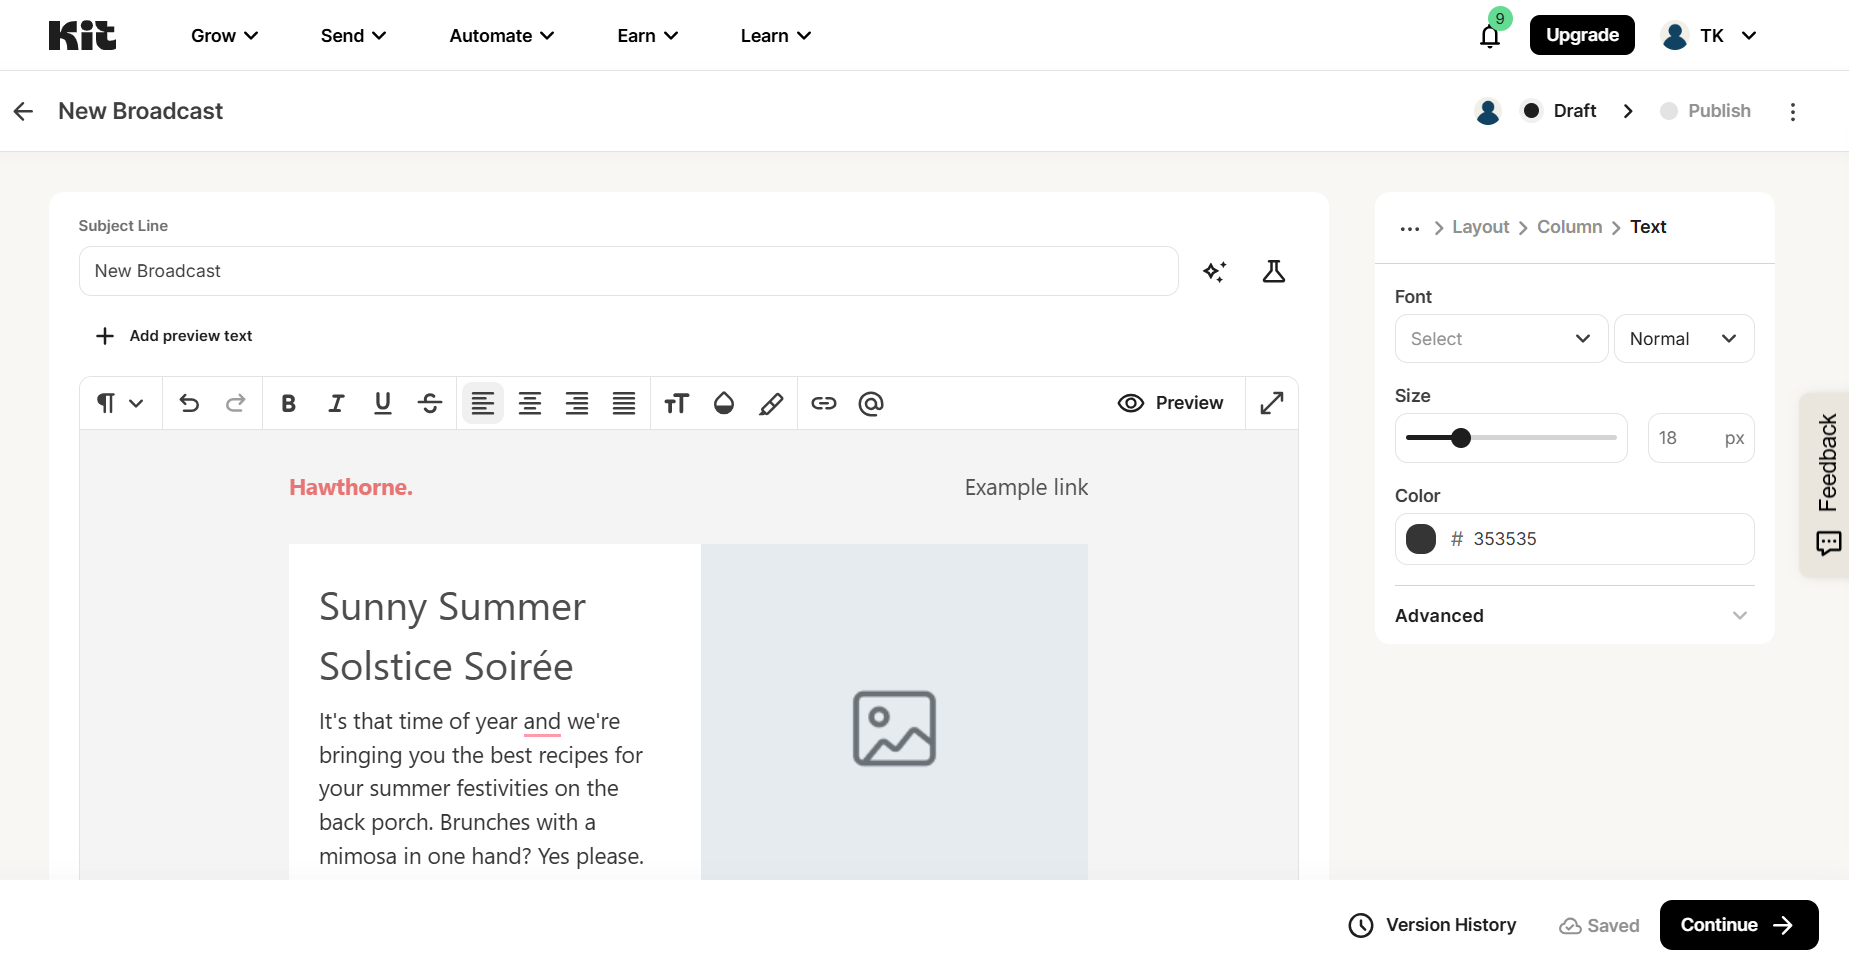Viewport: 1849px width, 968px height.
Task: Click the Subject Line input field
Action: pos(628,271)
